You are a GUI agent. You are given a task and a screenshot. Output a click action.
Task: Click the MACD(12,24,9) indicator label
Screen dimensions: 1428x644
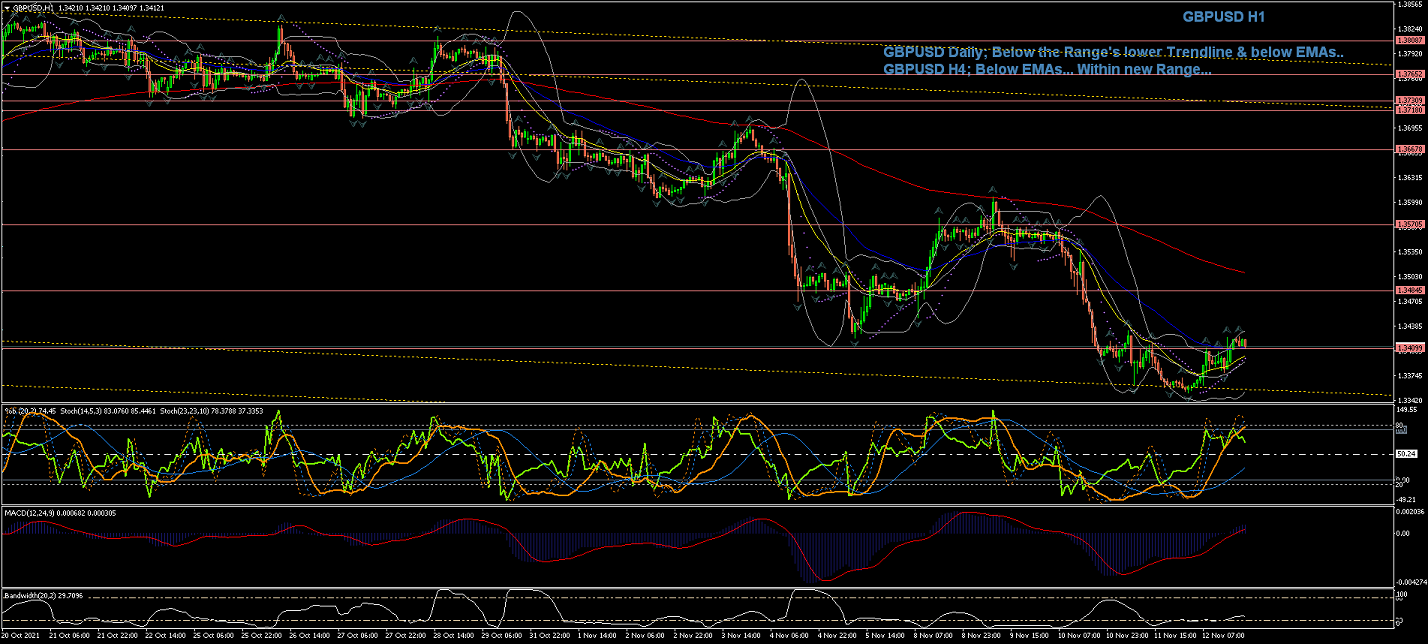coord(30,513)
